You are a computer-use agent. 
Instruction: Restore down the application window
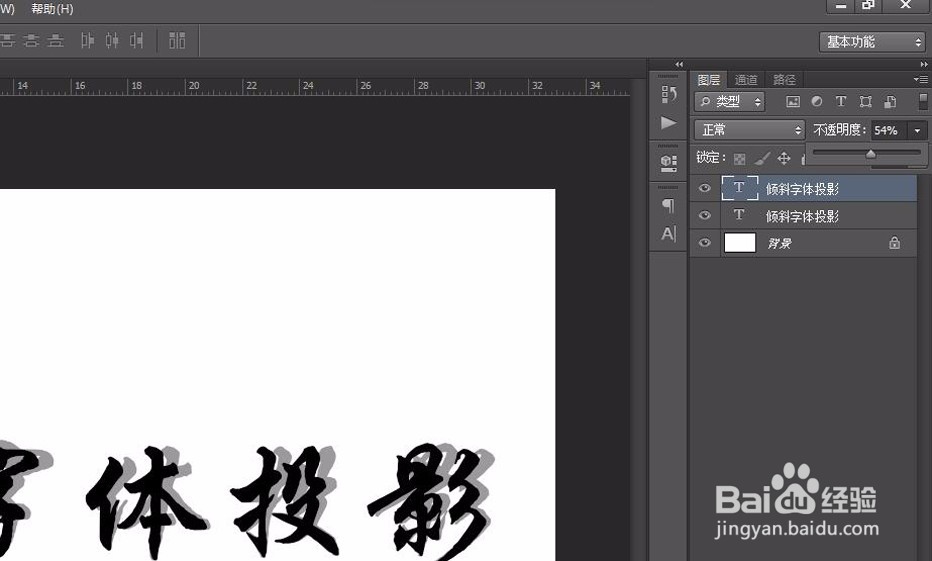tap(868, 5)
